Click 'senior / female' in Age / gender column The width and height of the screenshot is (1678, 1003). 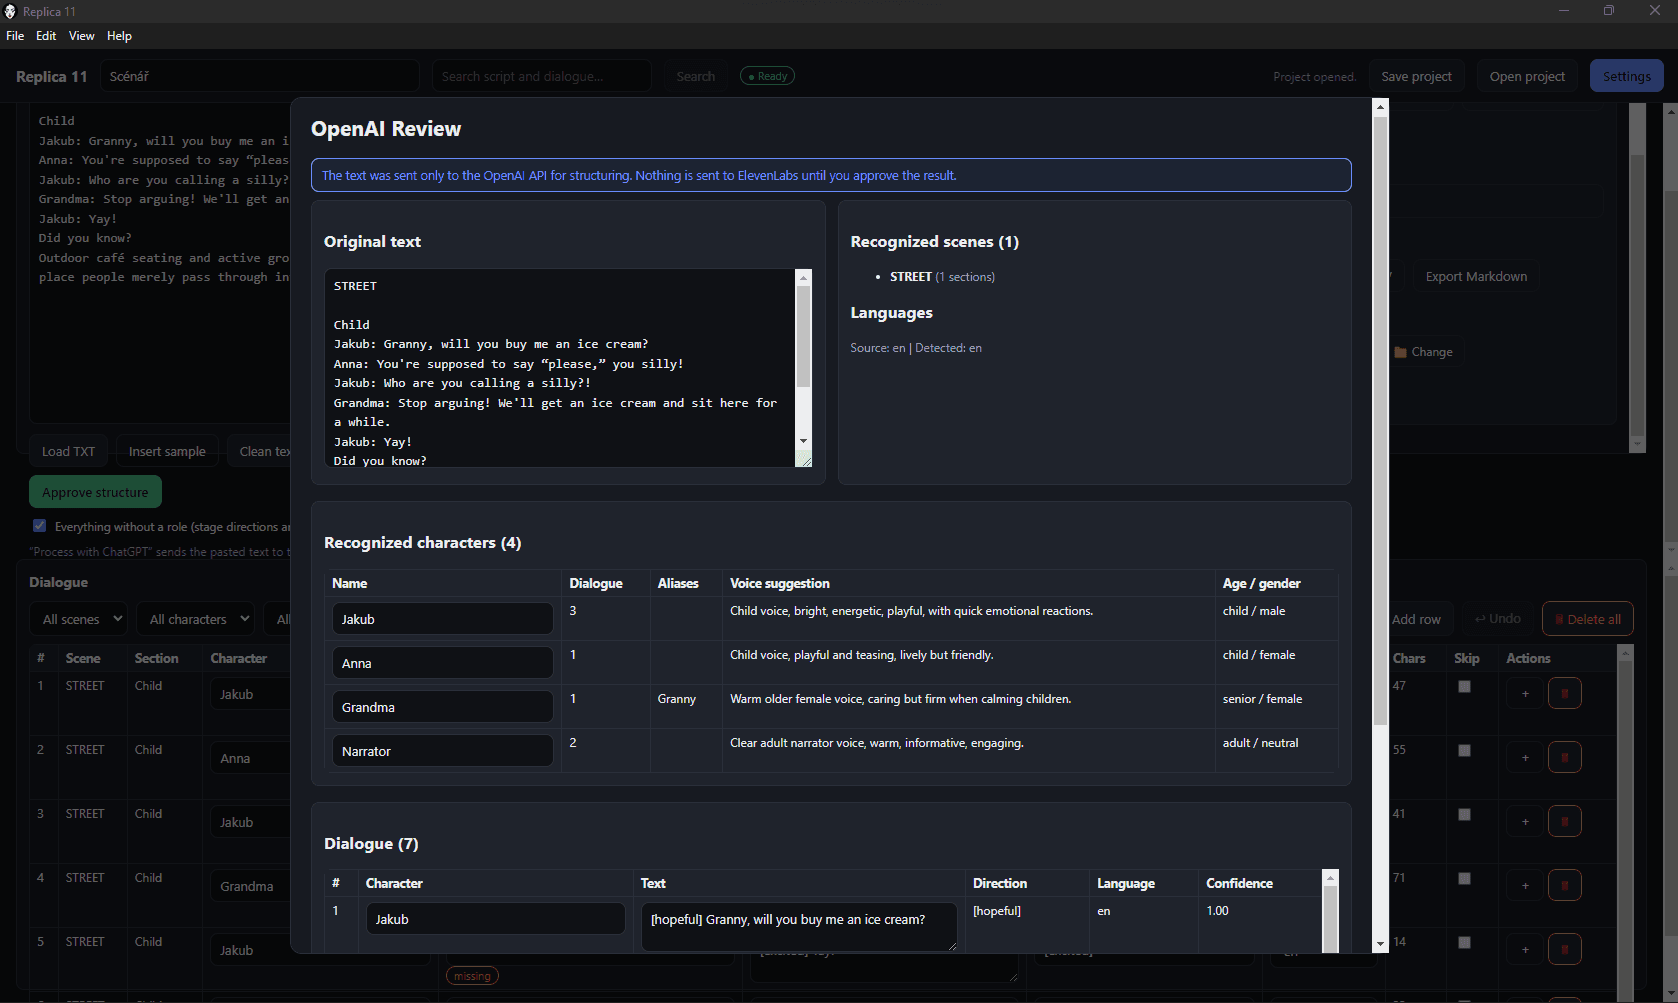coord(1262,699)
